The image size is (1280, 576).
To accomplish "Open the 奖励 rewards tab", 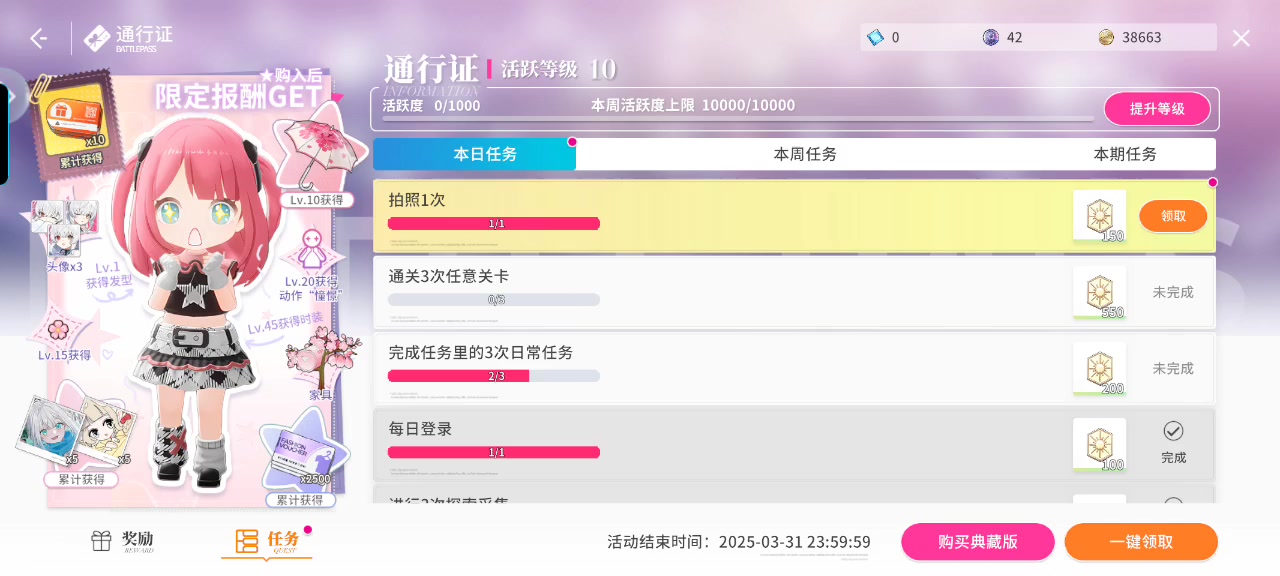I will pyautogui.click(x=123, y=541).
